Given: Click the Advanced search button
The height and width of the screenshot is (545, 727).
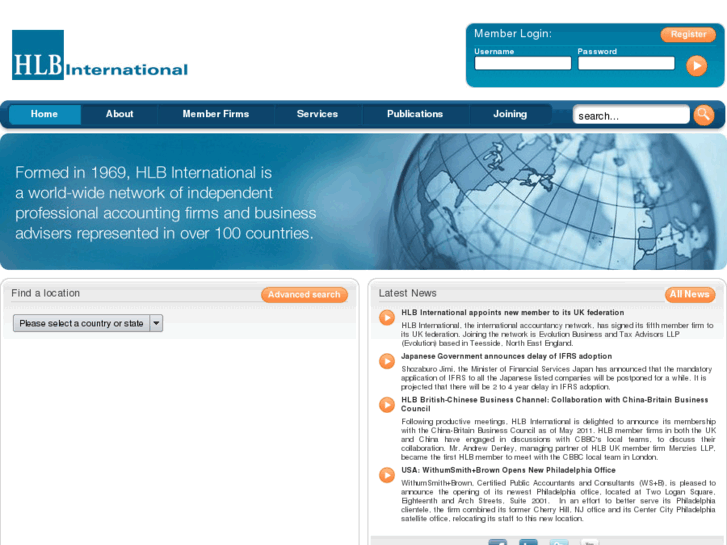Looking at the screenshot, I should (x=304, y=295).
